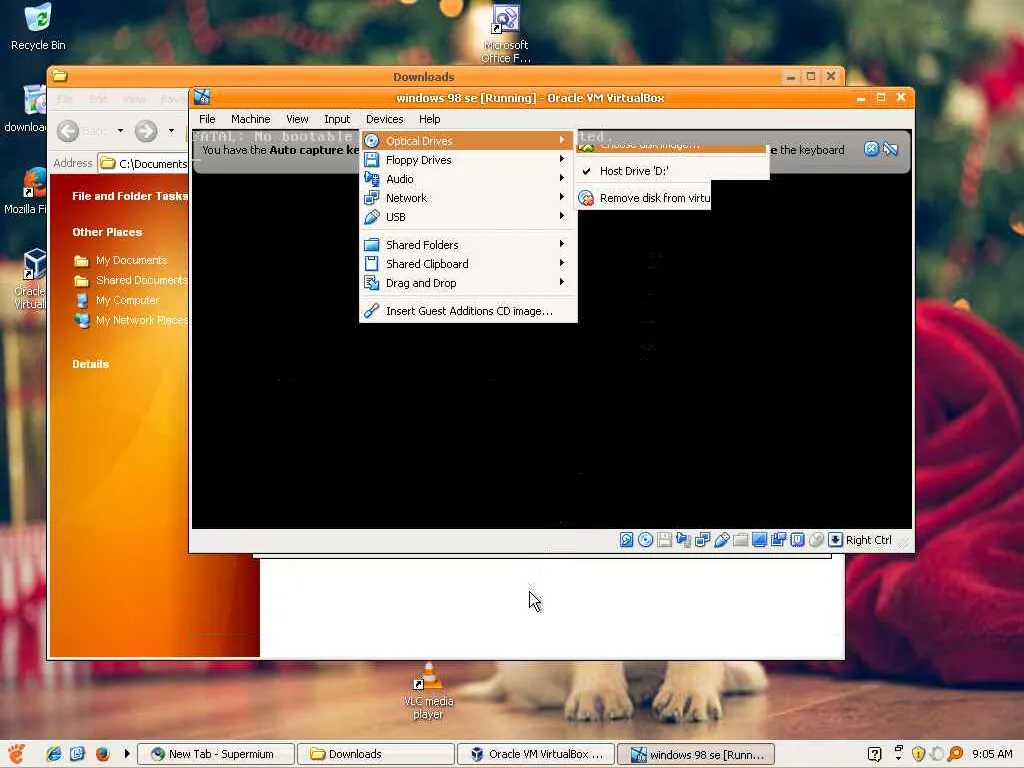Toggle the Host Drive 'D:' checkmark

click(672, 171)
